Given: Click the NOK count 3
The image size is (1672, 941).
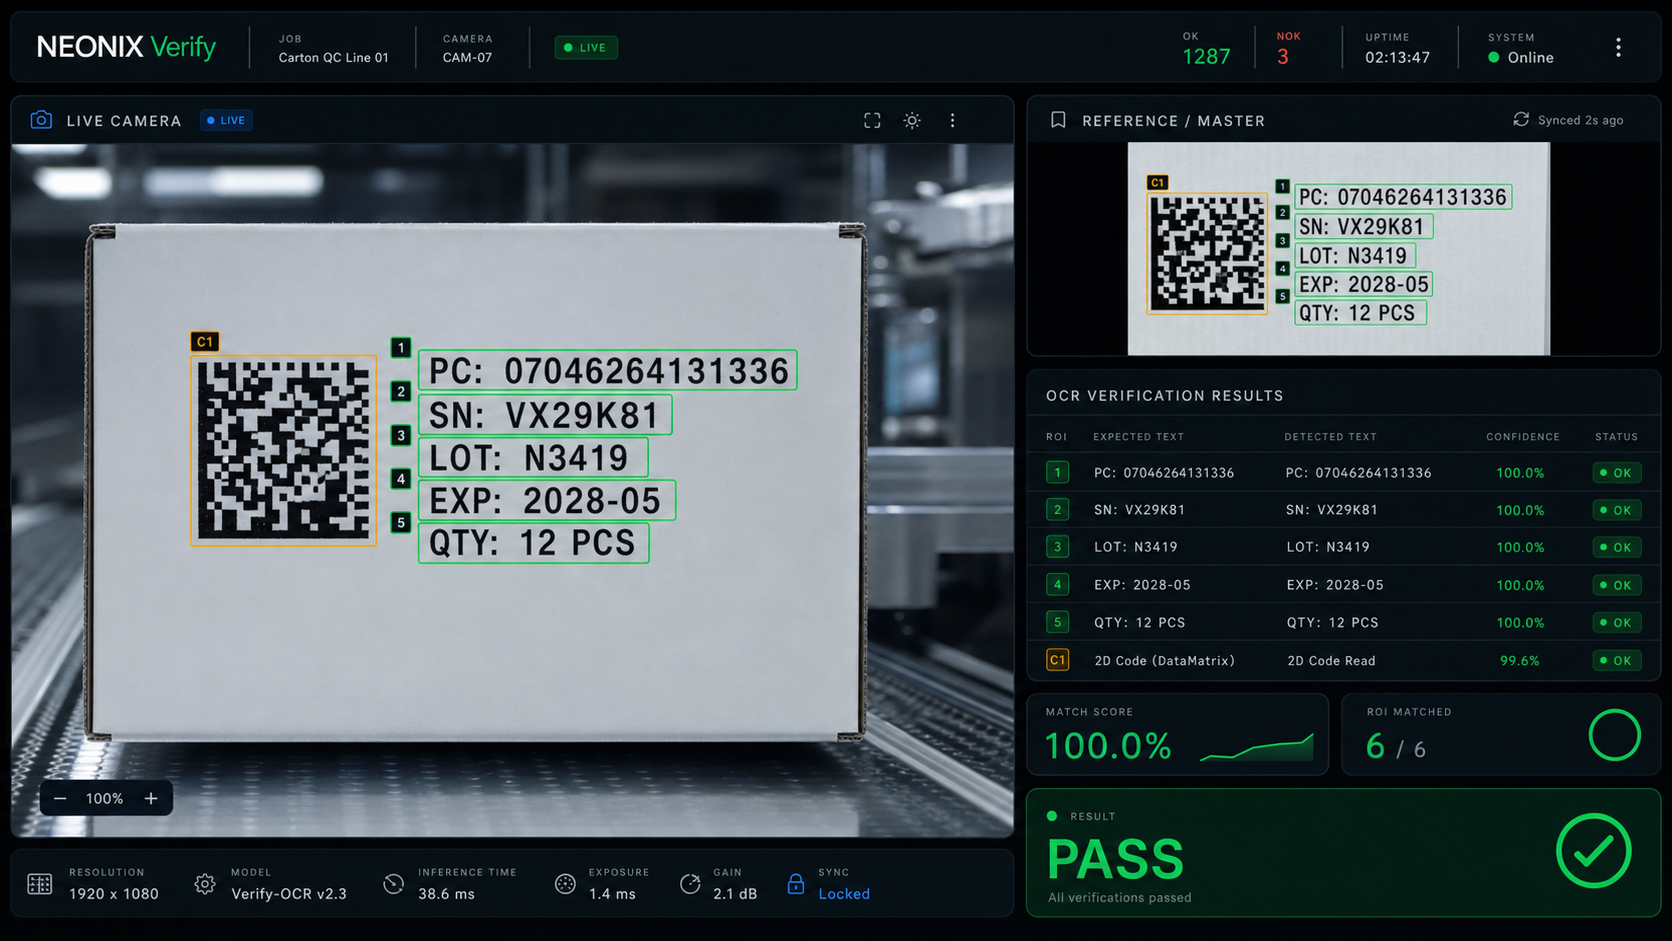Looking at the screenshot, I should (x=1283, y=57).
